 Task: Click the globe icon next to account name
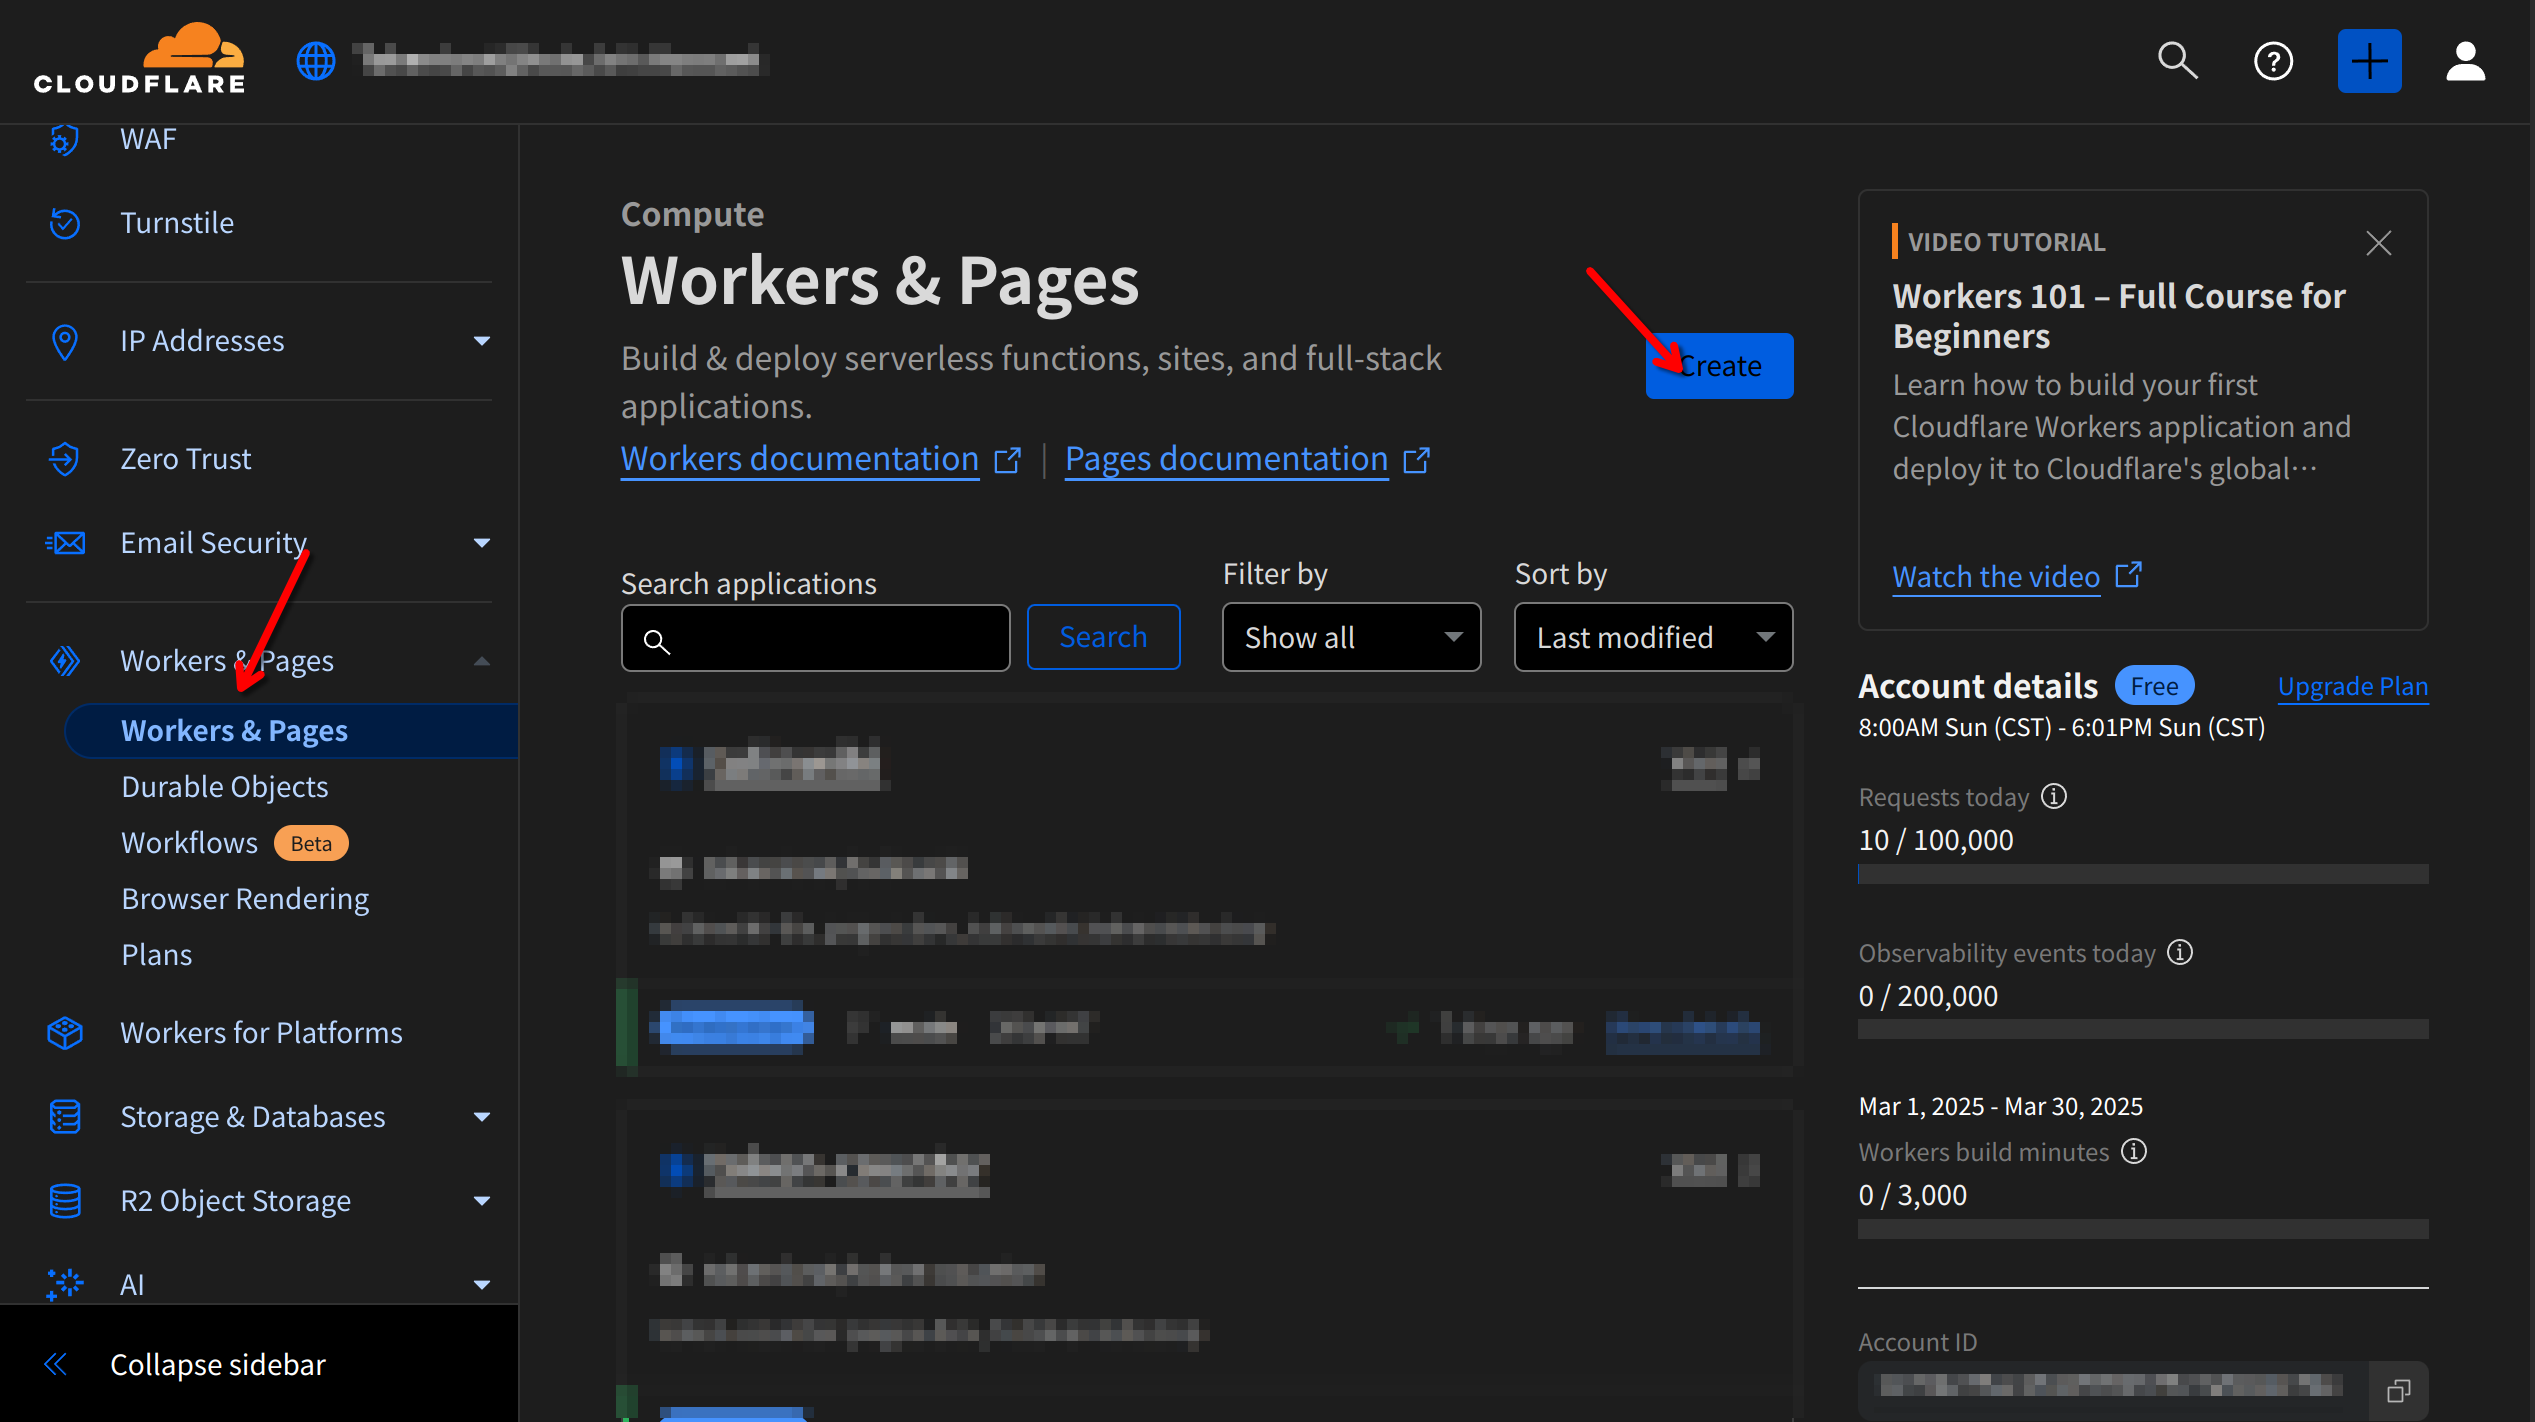[x=316, y=61]
